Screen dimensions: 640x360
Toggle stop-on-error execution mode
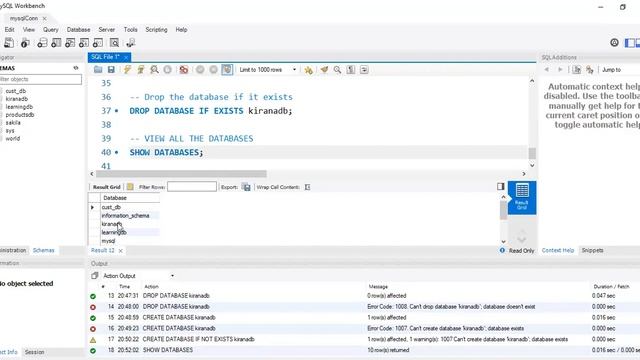184,70
